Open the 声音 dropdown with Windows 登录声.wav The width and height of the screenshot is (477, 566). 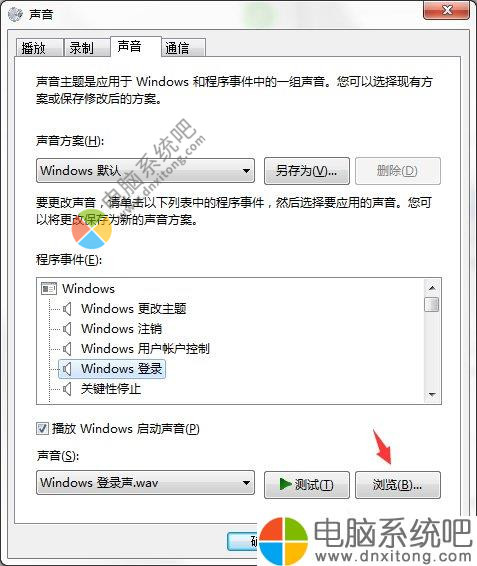tap(146, 483)
